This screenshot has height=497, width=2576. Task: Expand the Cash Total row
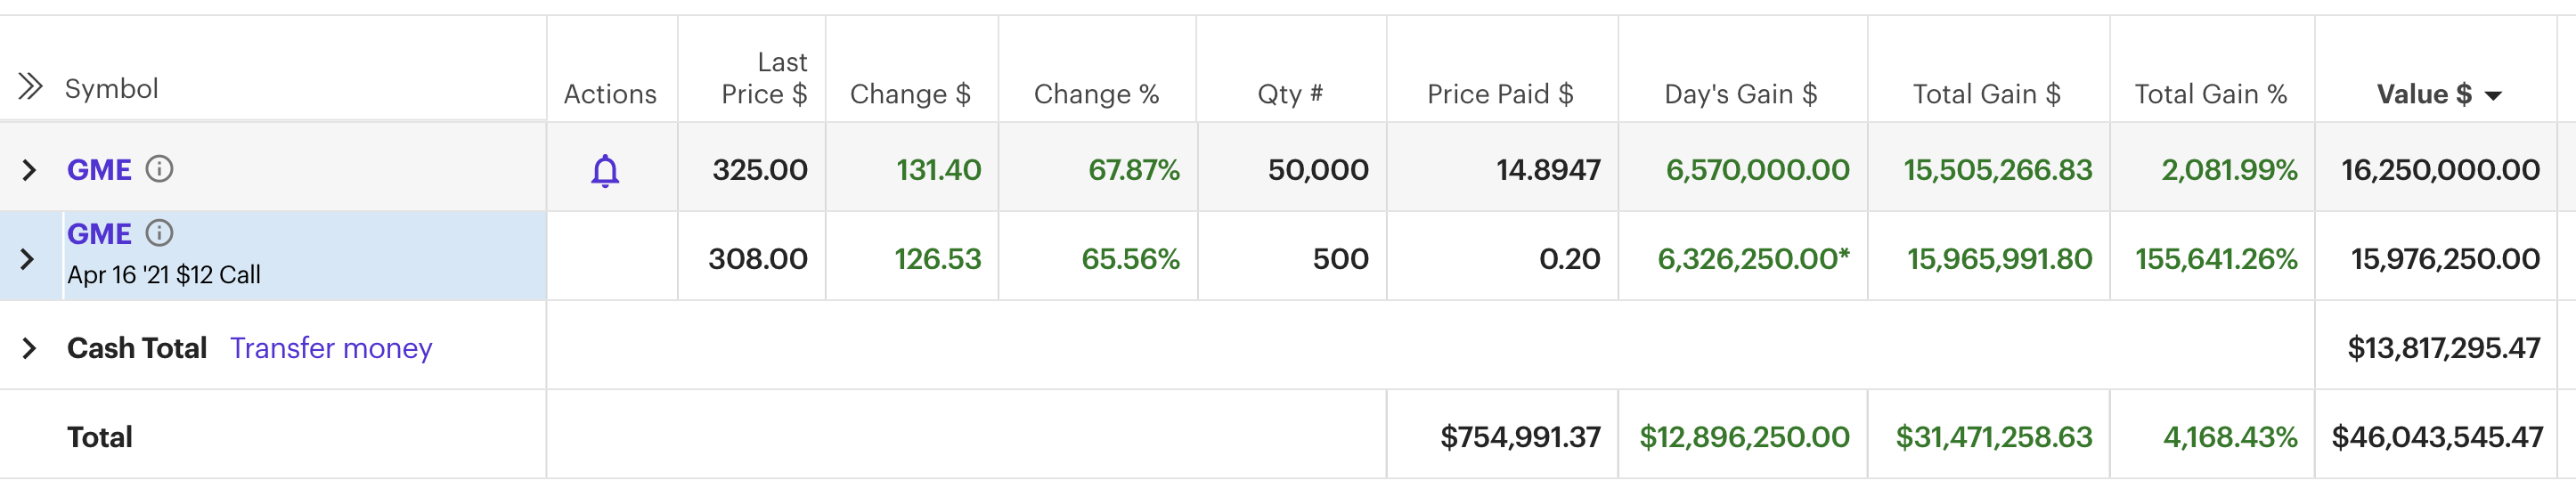pos(29,348)
